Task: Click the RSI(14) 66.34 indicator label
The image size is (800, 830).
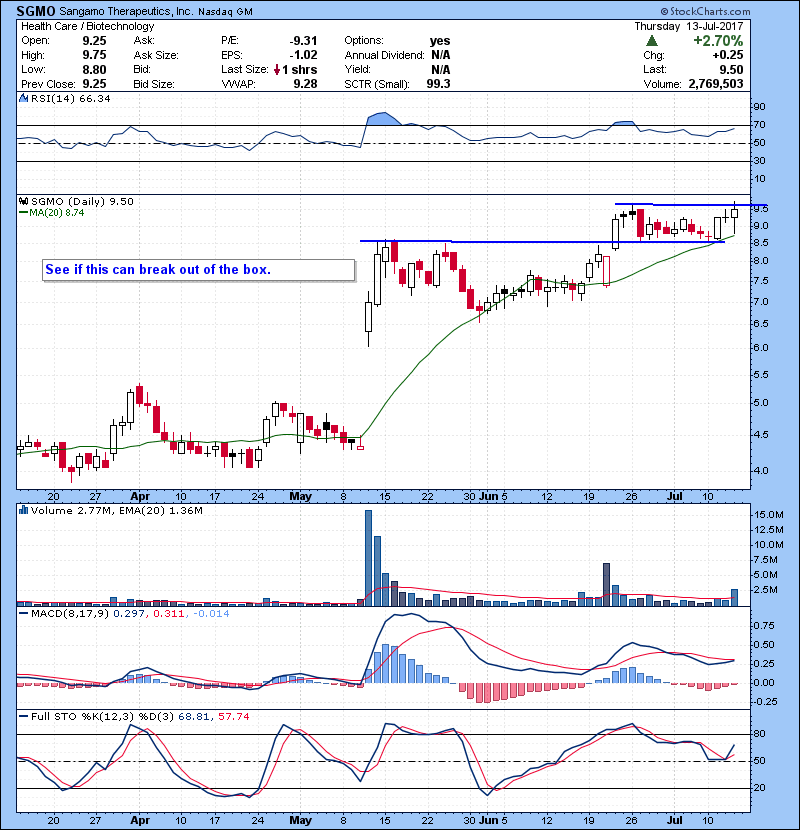Action: (70, 98)
